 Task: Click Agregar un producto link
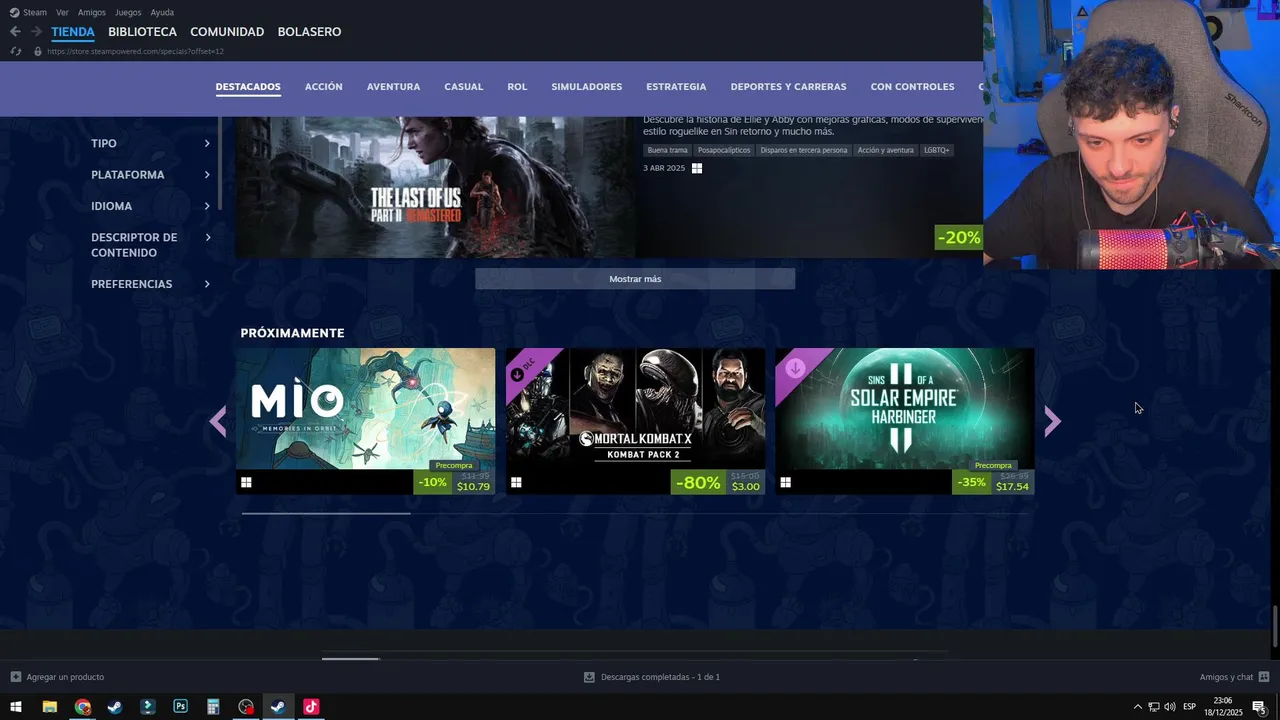[65, 677]
